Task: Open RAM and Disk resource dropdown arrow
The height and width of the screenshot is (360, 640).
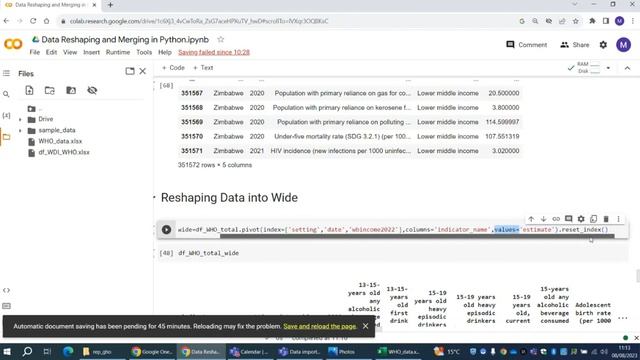Action: coord(608,68)
